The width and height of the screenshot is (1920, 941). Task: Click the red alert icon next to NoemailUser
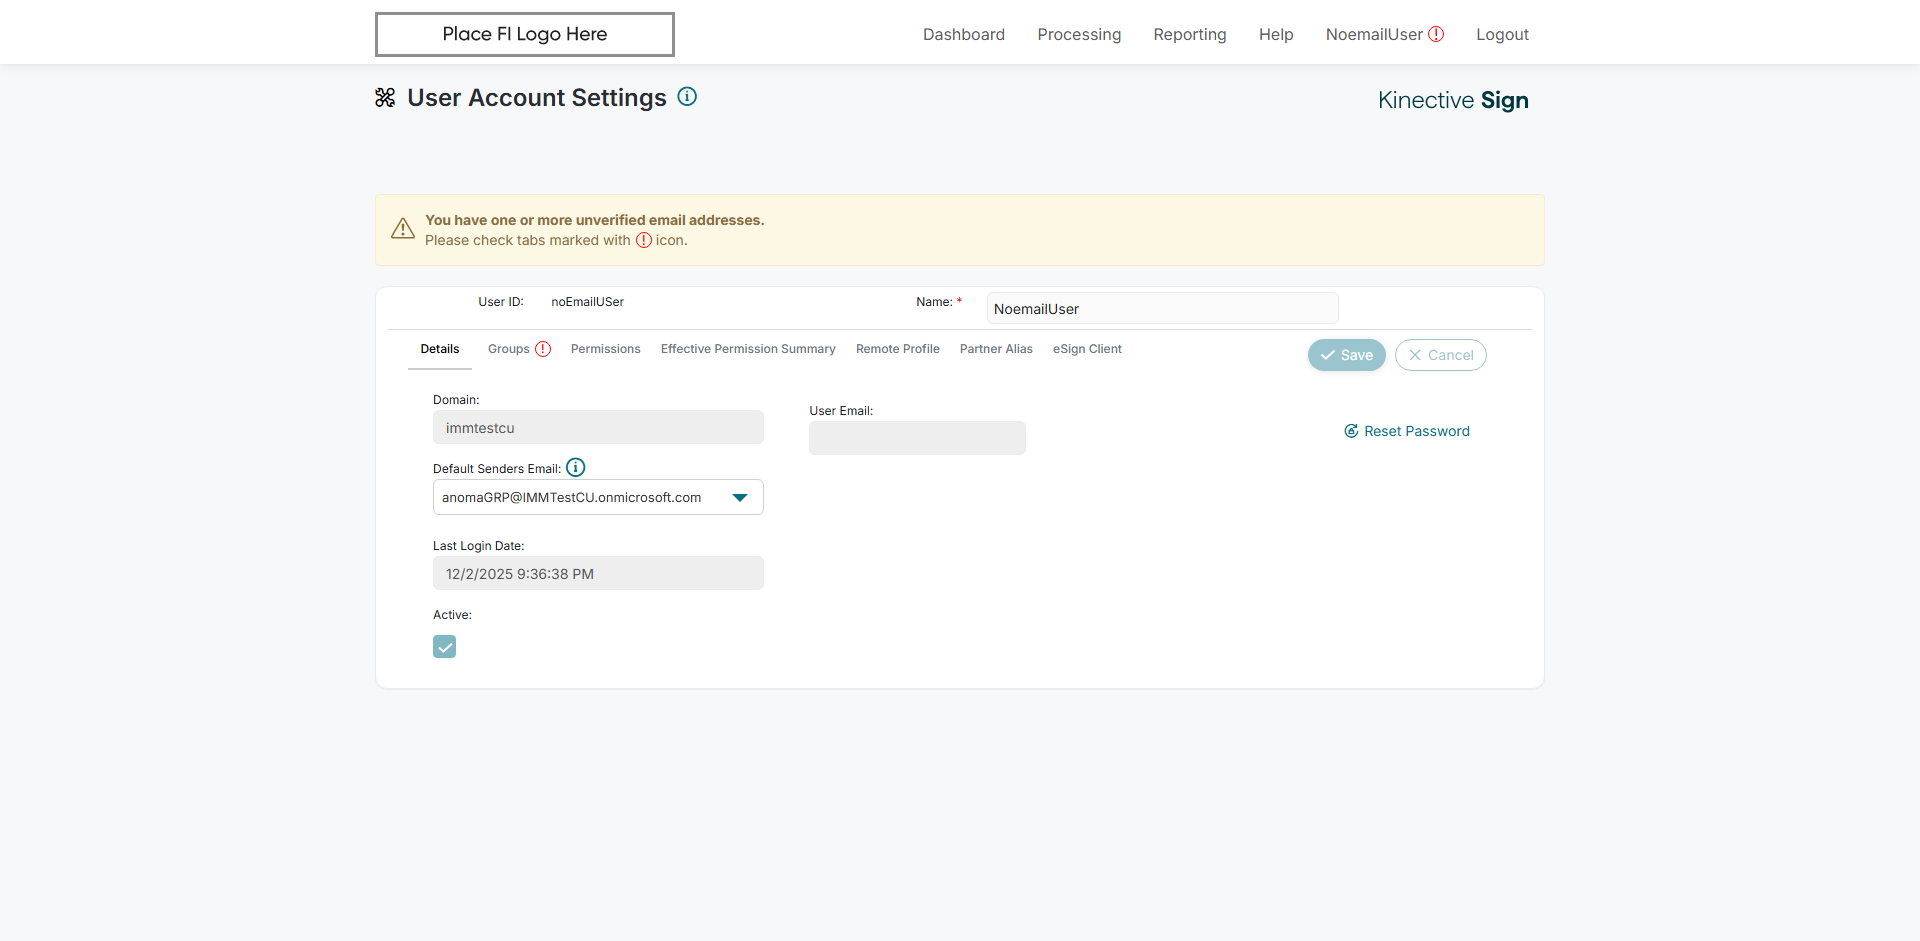click(x=1436, y=34)
